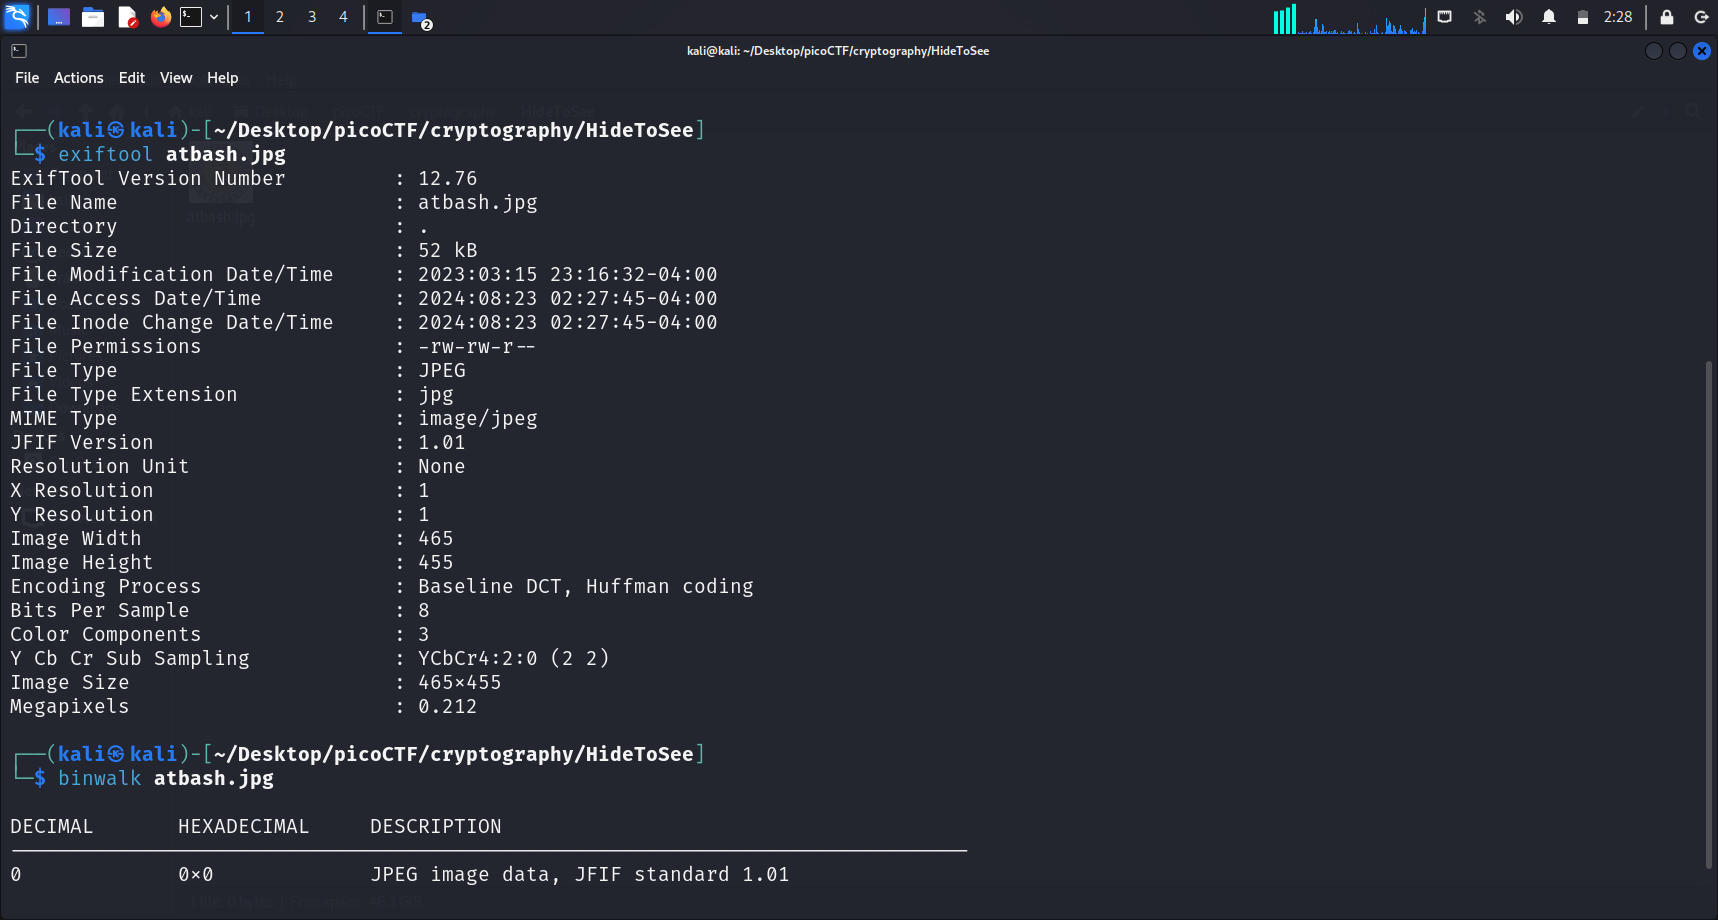Open the View menu

pos(176,78)
